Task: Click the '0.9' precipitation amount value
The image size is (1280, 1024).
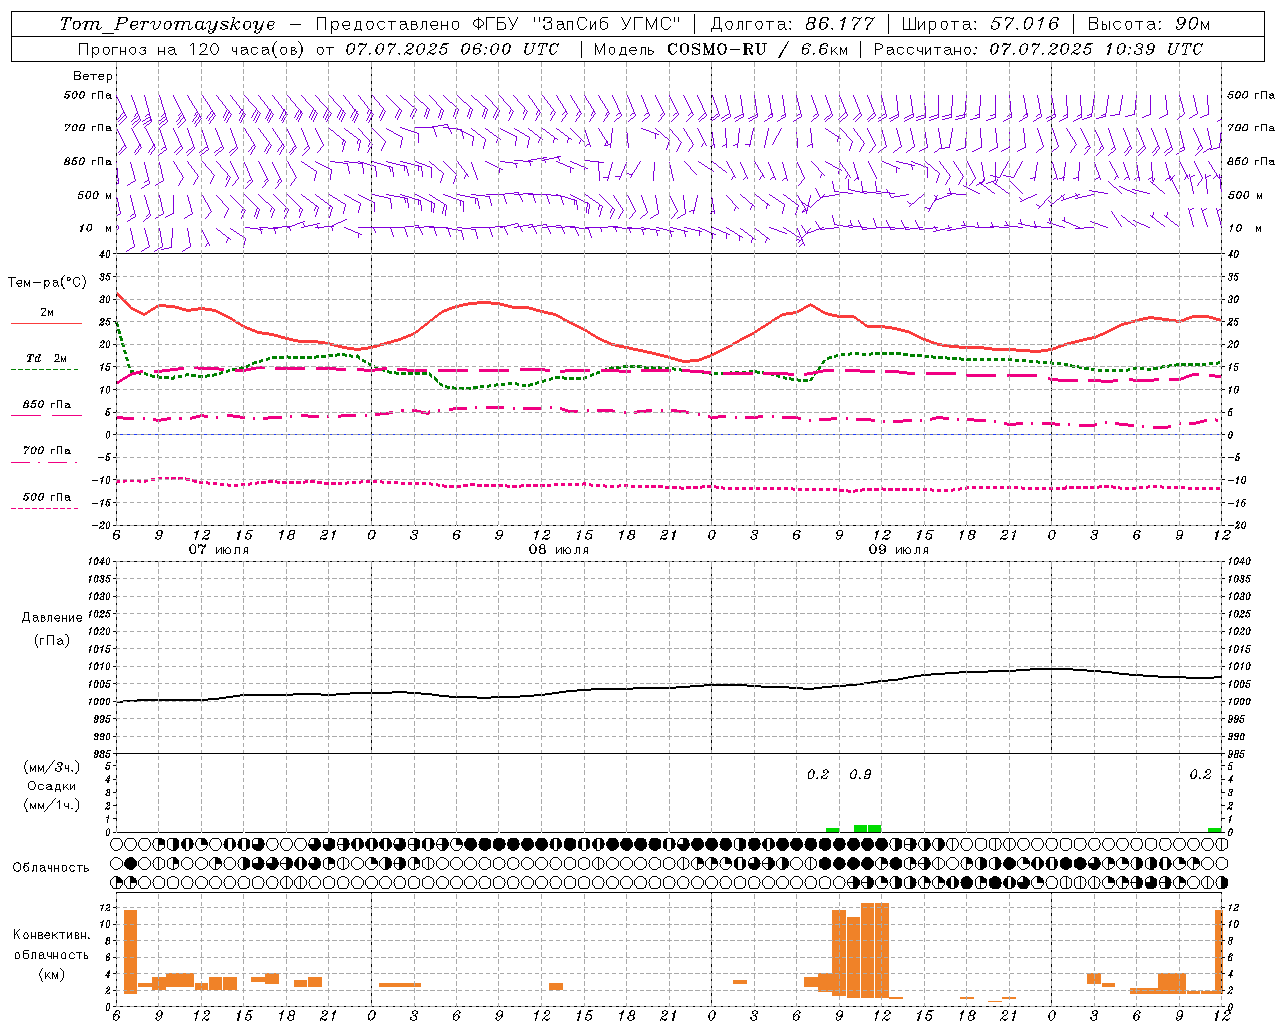Action: [x=860, y=774]
